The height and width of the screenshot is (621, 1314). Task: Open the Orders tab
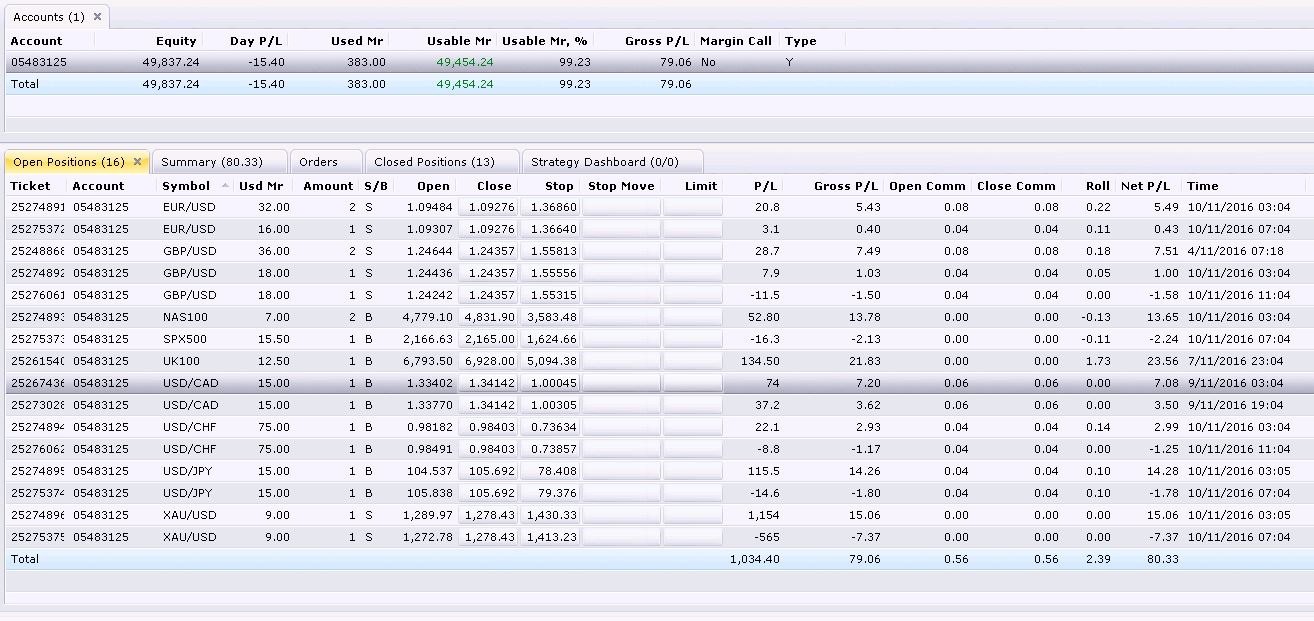tap(326, 162)
